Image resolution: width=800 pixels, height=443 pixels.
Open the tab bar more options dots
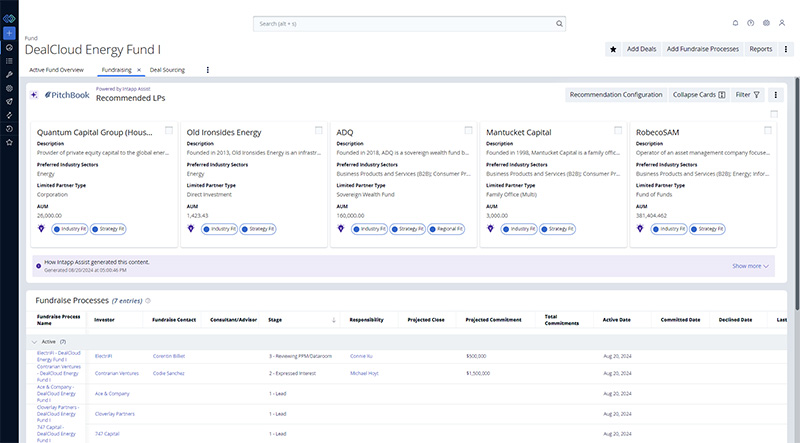tap(208, 70)
